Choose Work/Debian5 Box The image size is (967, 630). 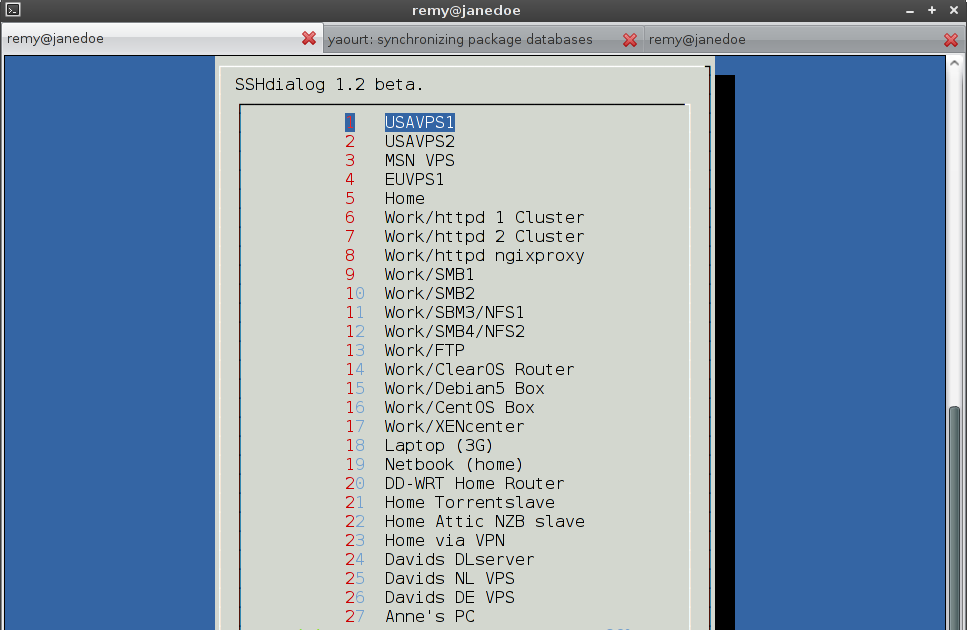pos(464,389)
